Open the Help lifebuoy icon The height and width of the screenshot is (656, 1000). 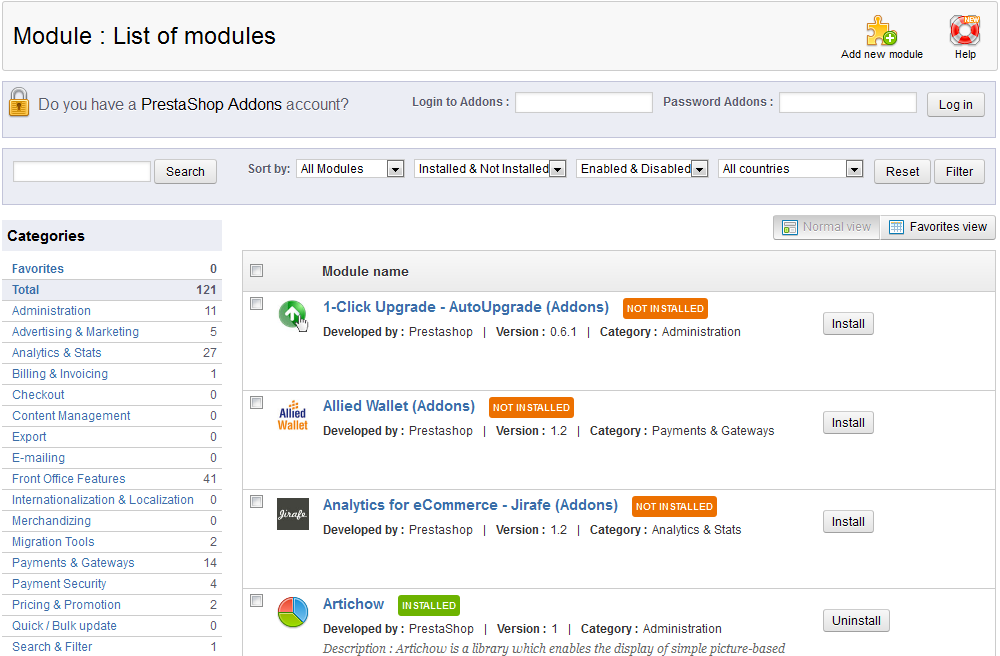tap(965, 30)
